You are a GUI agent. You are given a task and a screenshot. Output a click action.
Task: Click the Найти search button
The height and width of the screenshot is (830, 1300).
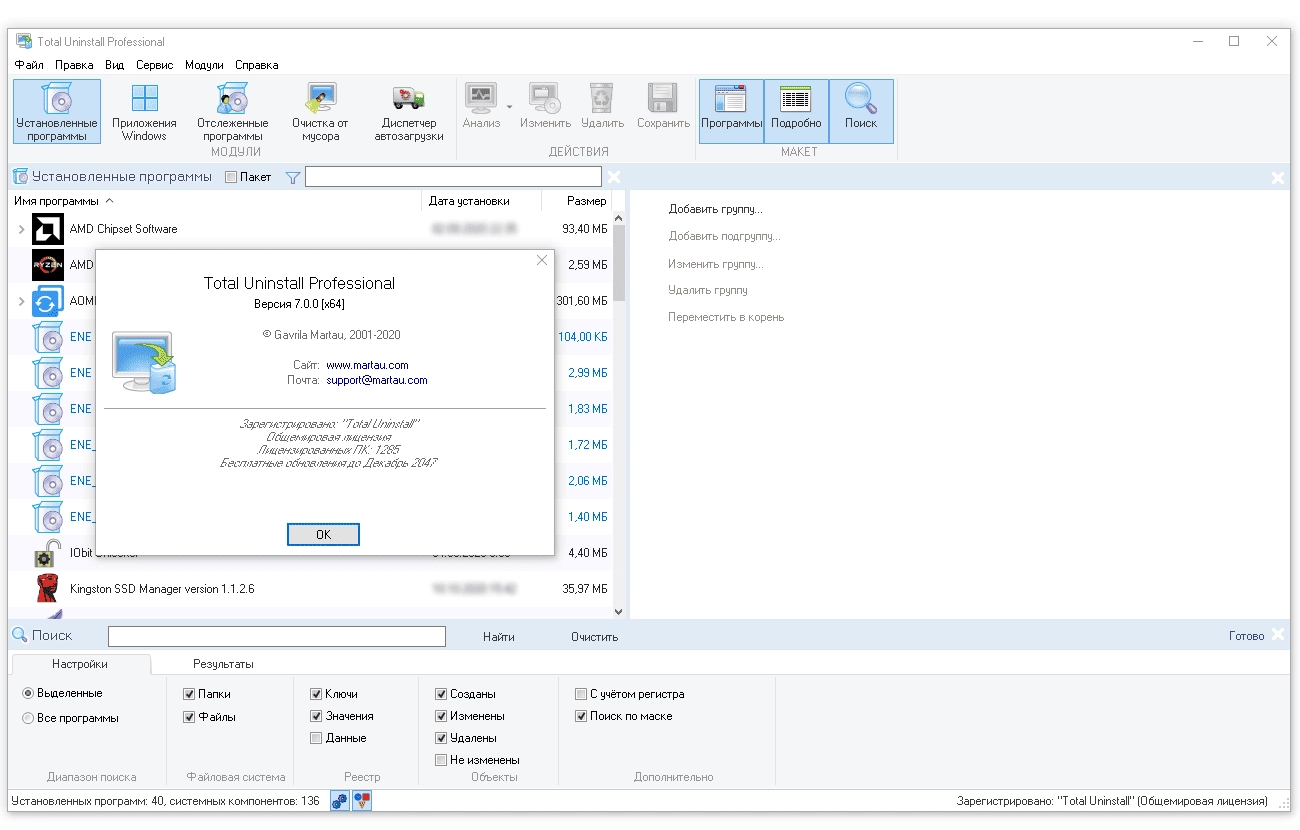(498, 637)
